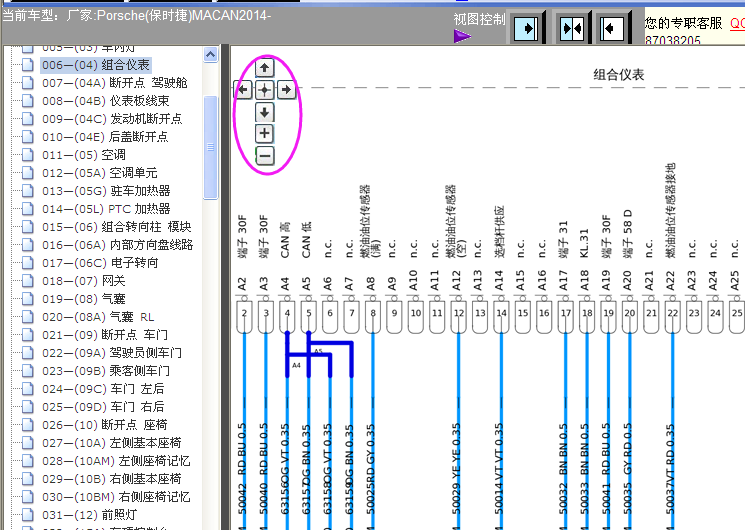This screenshot has width=745, height=530.
Task: Click wire label 50042 RD BU 0.5
Action: tap(242, 469)
